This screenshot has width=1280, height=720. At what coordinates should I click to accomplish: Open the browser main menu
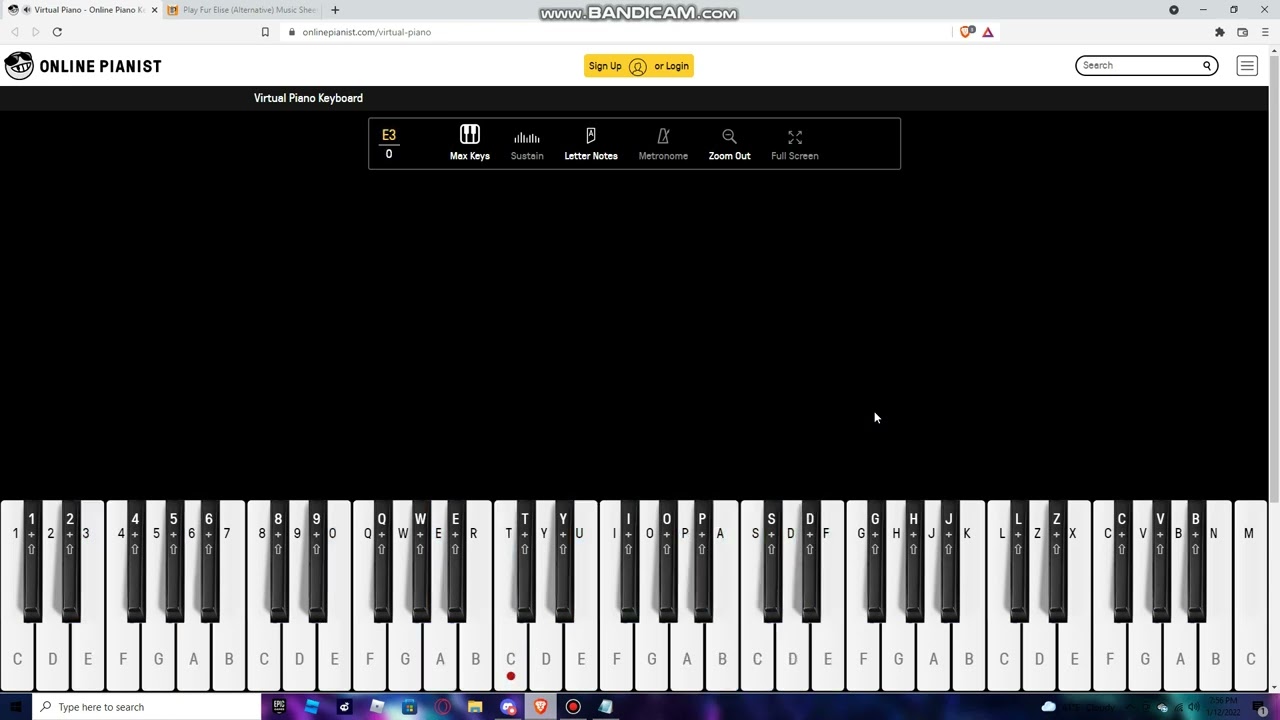point(1265,32)
